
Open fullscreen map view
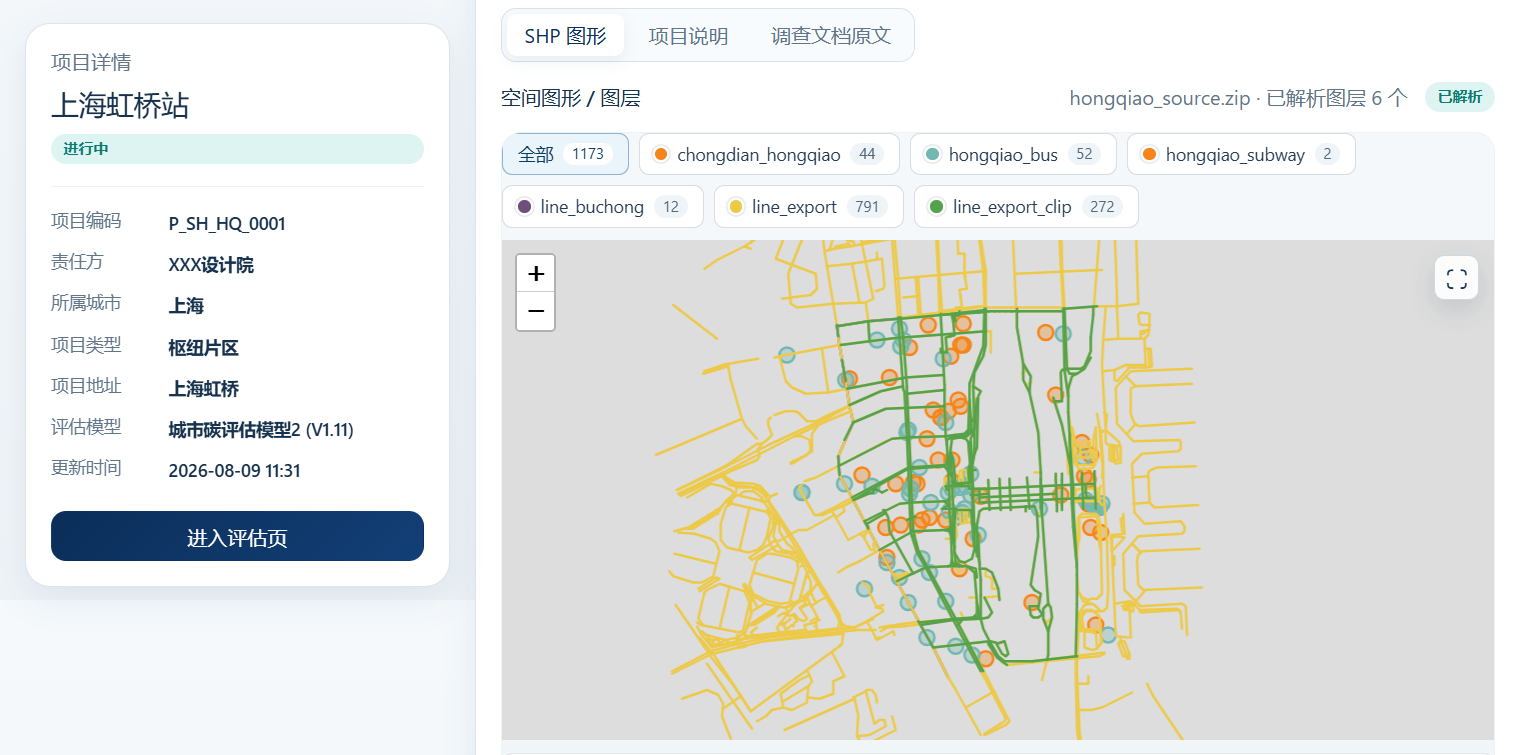(1456, 278)
